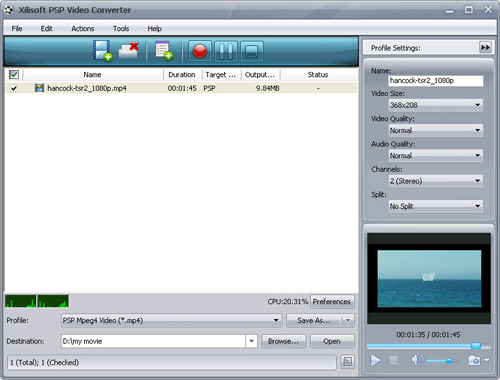Click the Add video file icon
This screenshot has width=500, height=380.
(103, 51)
